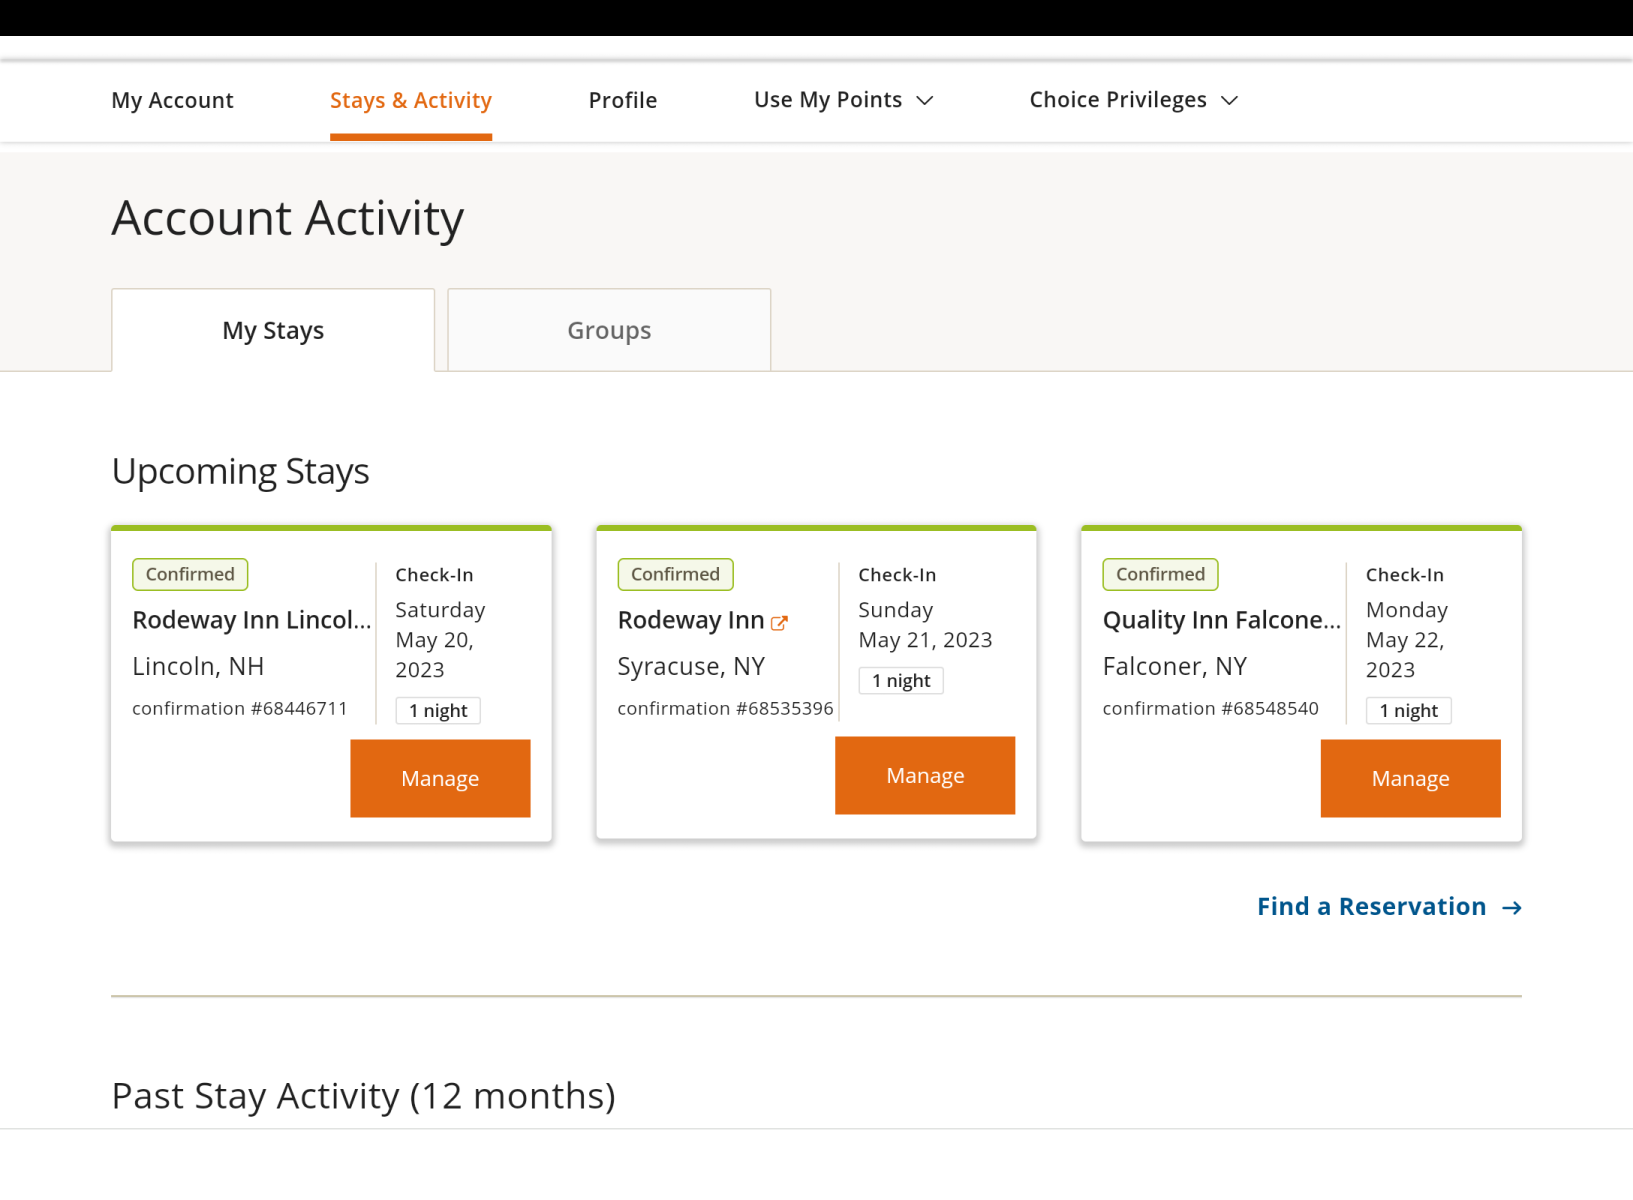Click the Confirmed badge on the Falconer stay
The height and width of the screenshot is (1200, 1633).
(1160, 575)
